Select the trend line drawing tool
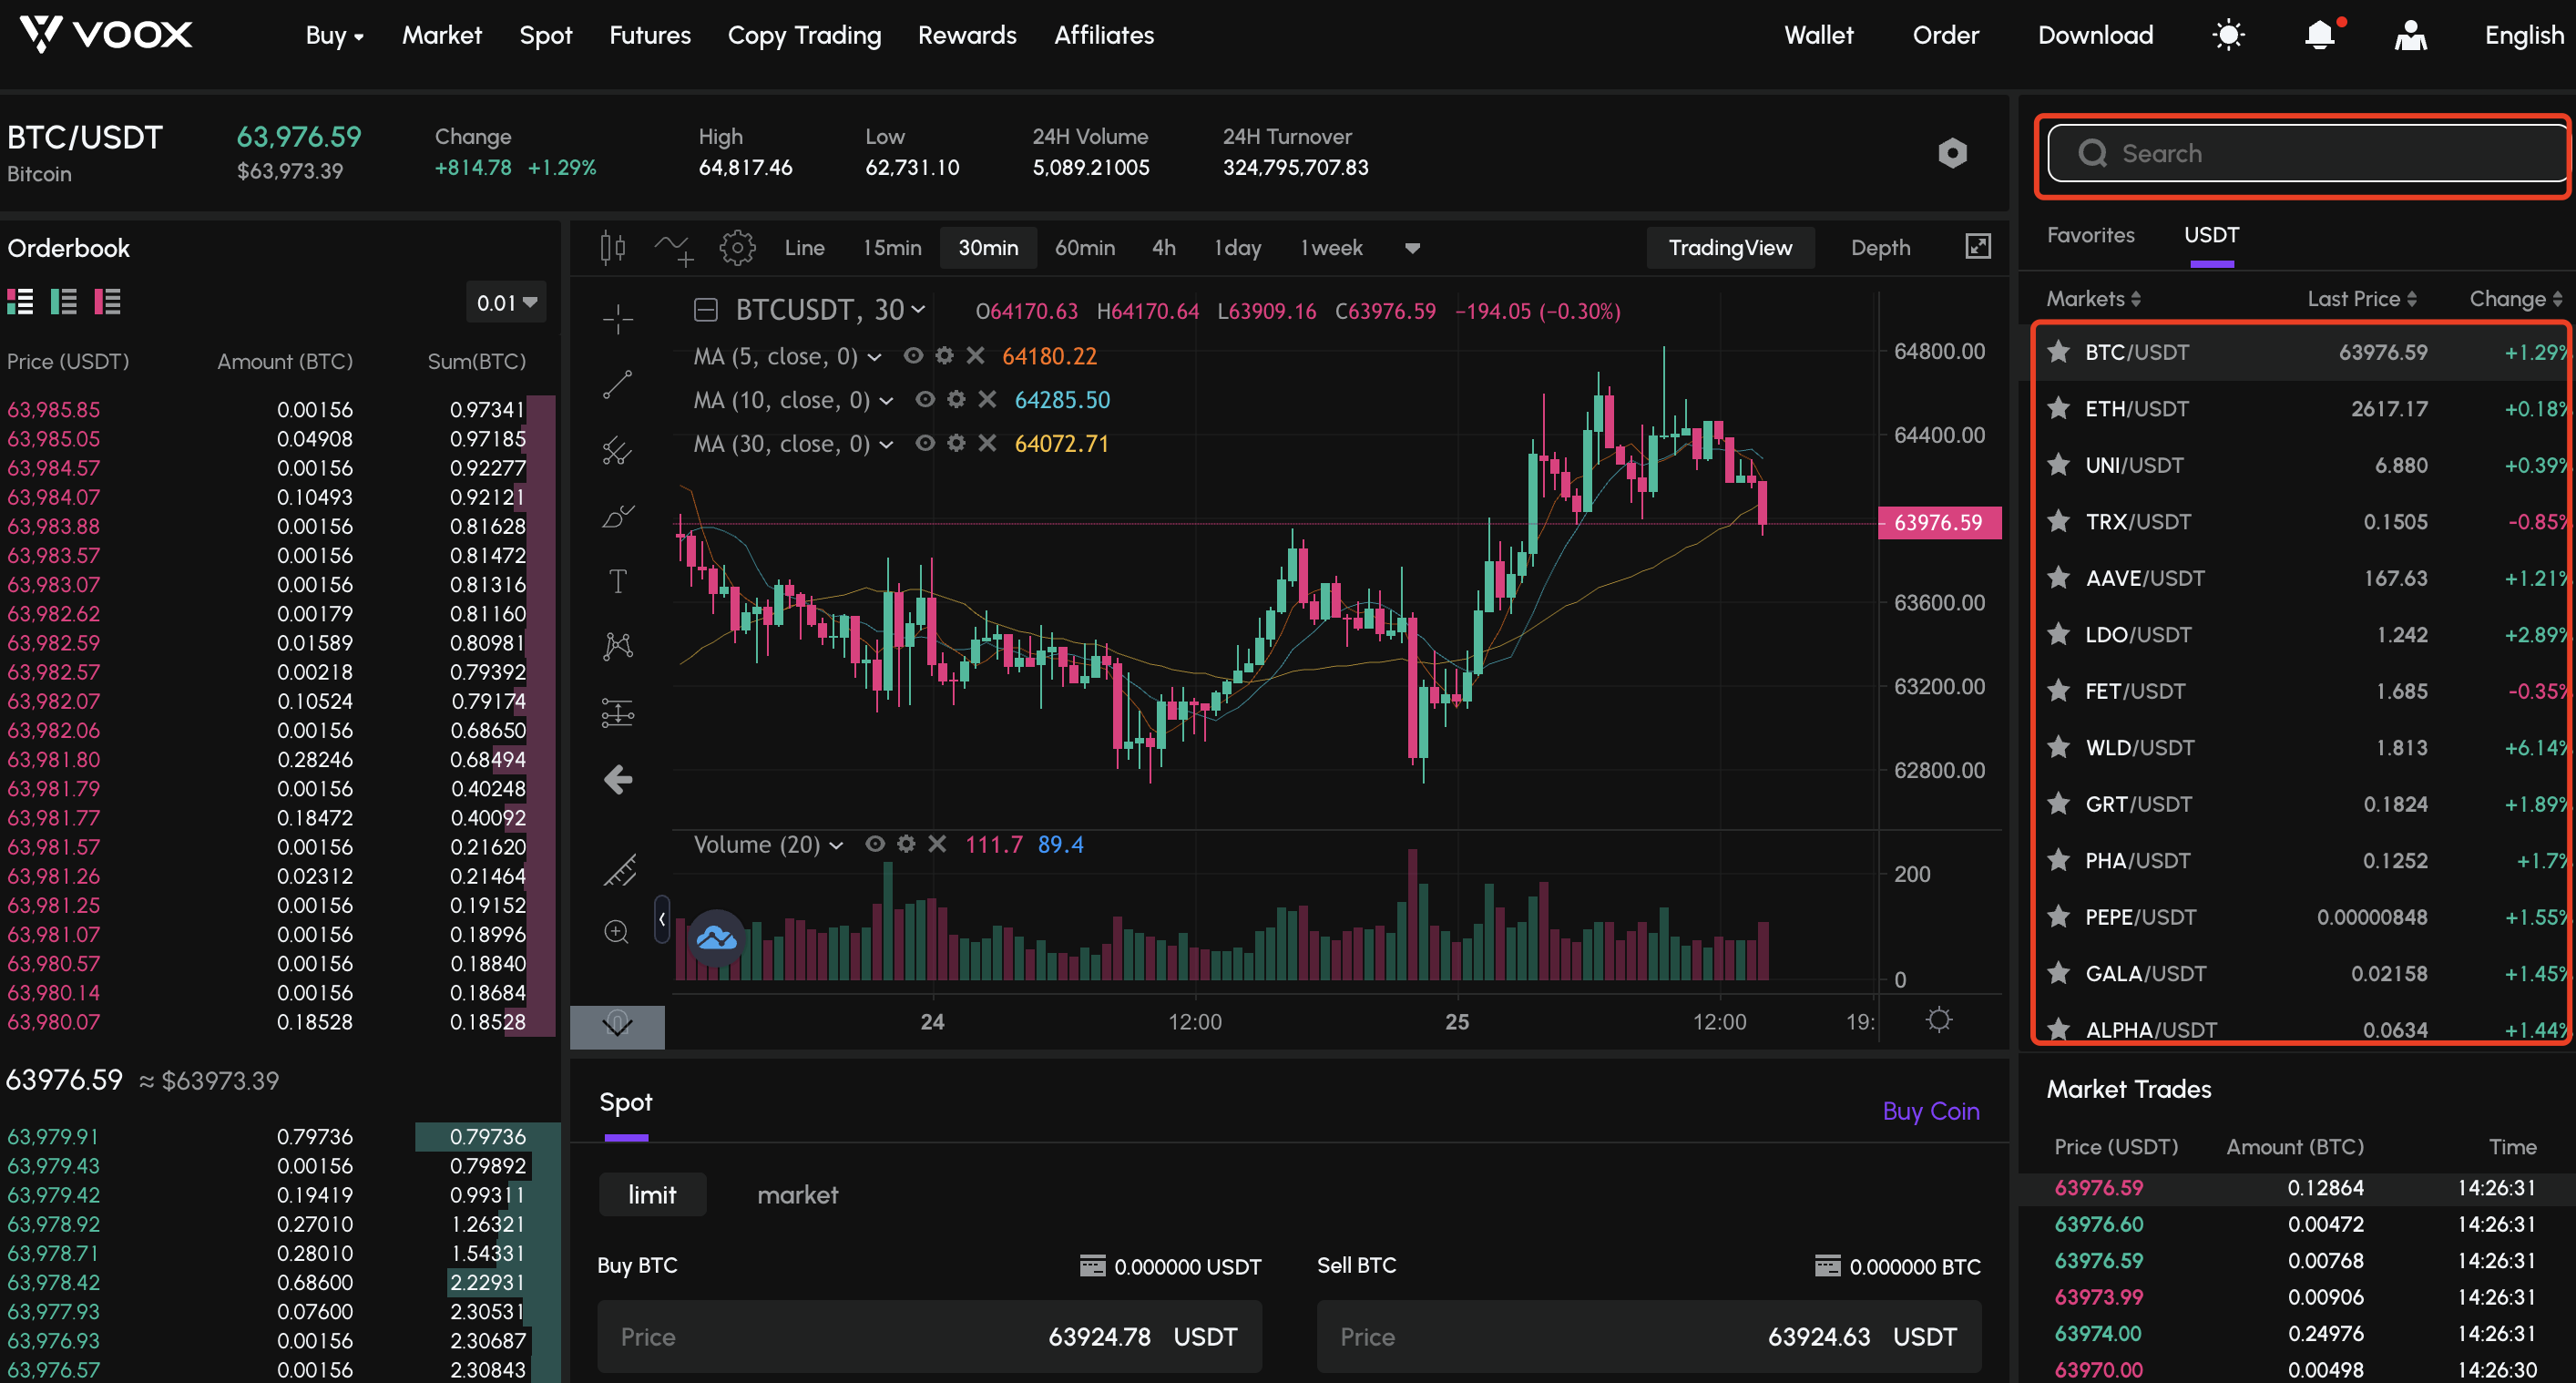Image resolution: width=2576 pixels, height=1383 pixels. point(618,384)
